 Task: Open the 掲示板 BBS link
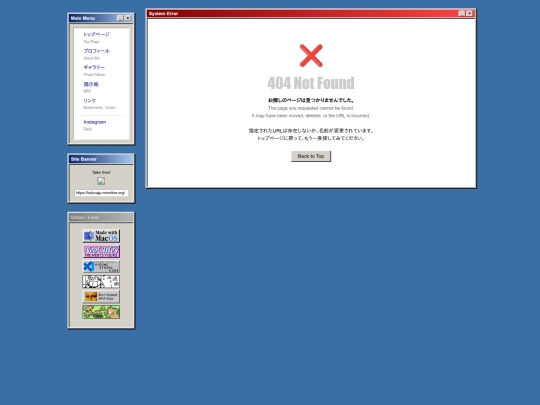click(x=91, y=84)
